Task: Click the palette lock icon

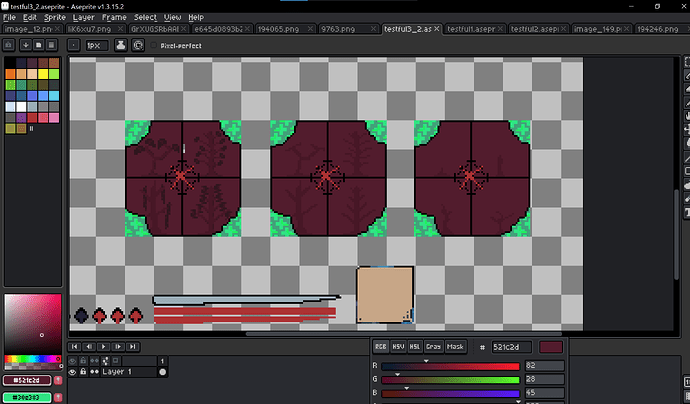Action: pos(10,45)
